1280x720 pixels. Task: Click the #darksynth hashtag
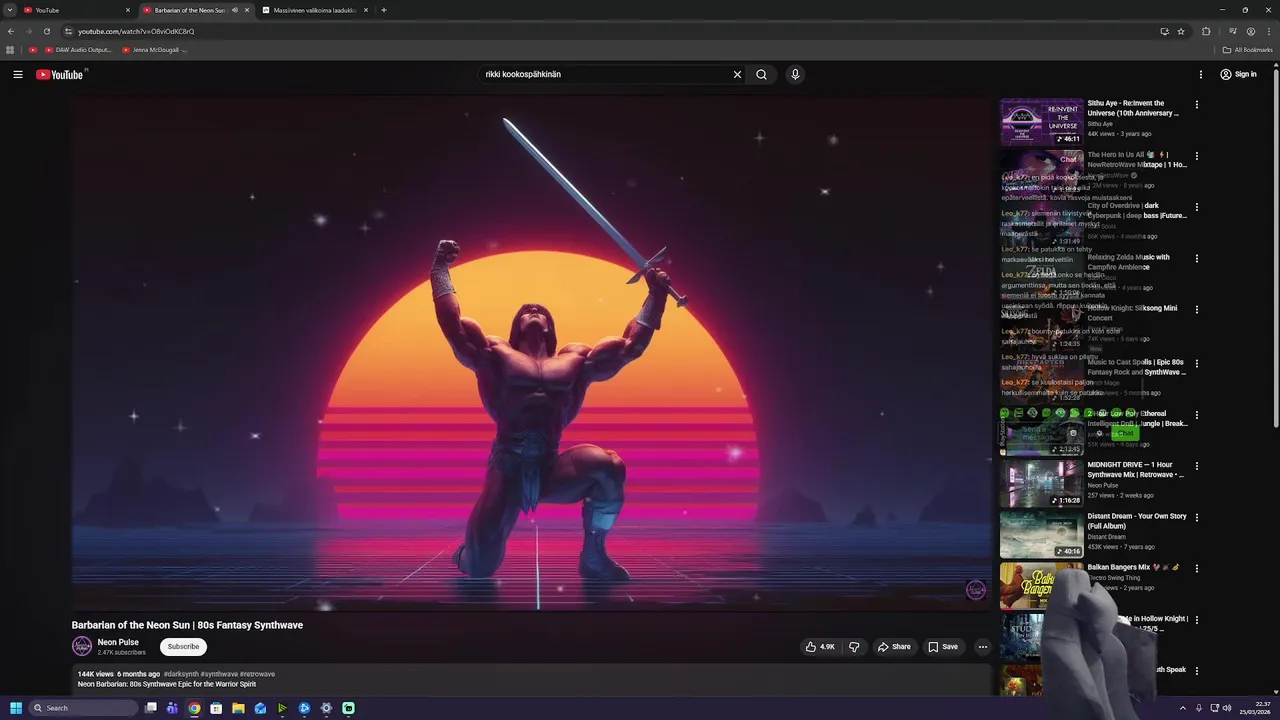click(181, 674)
